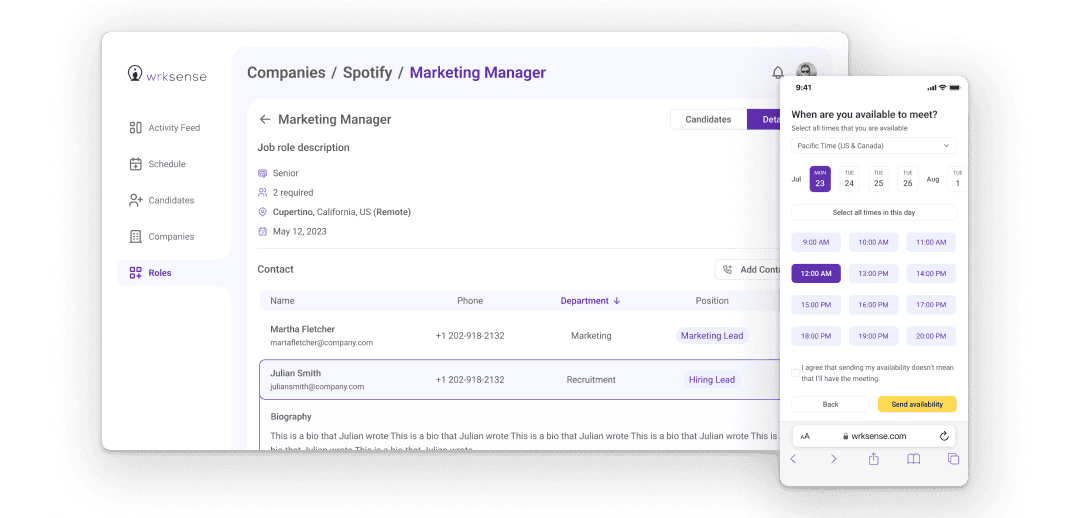Click the Activity Feed icon
1068x518 pixels.
(135, 128)
